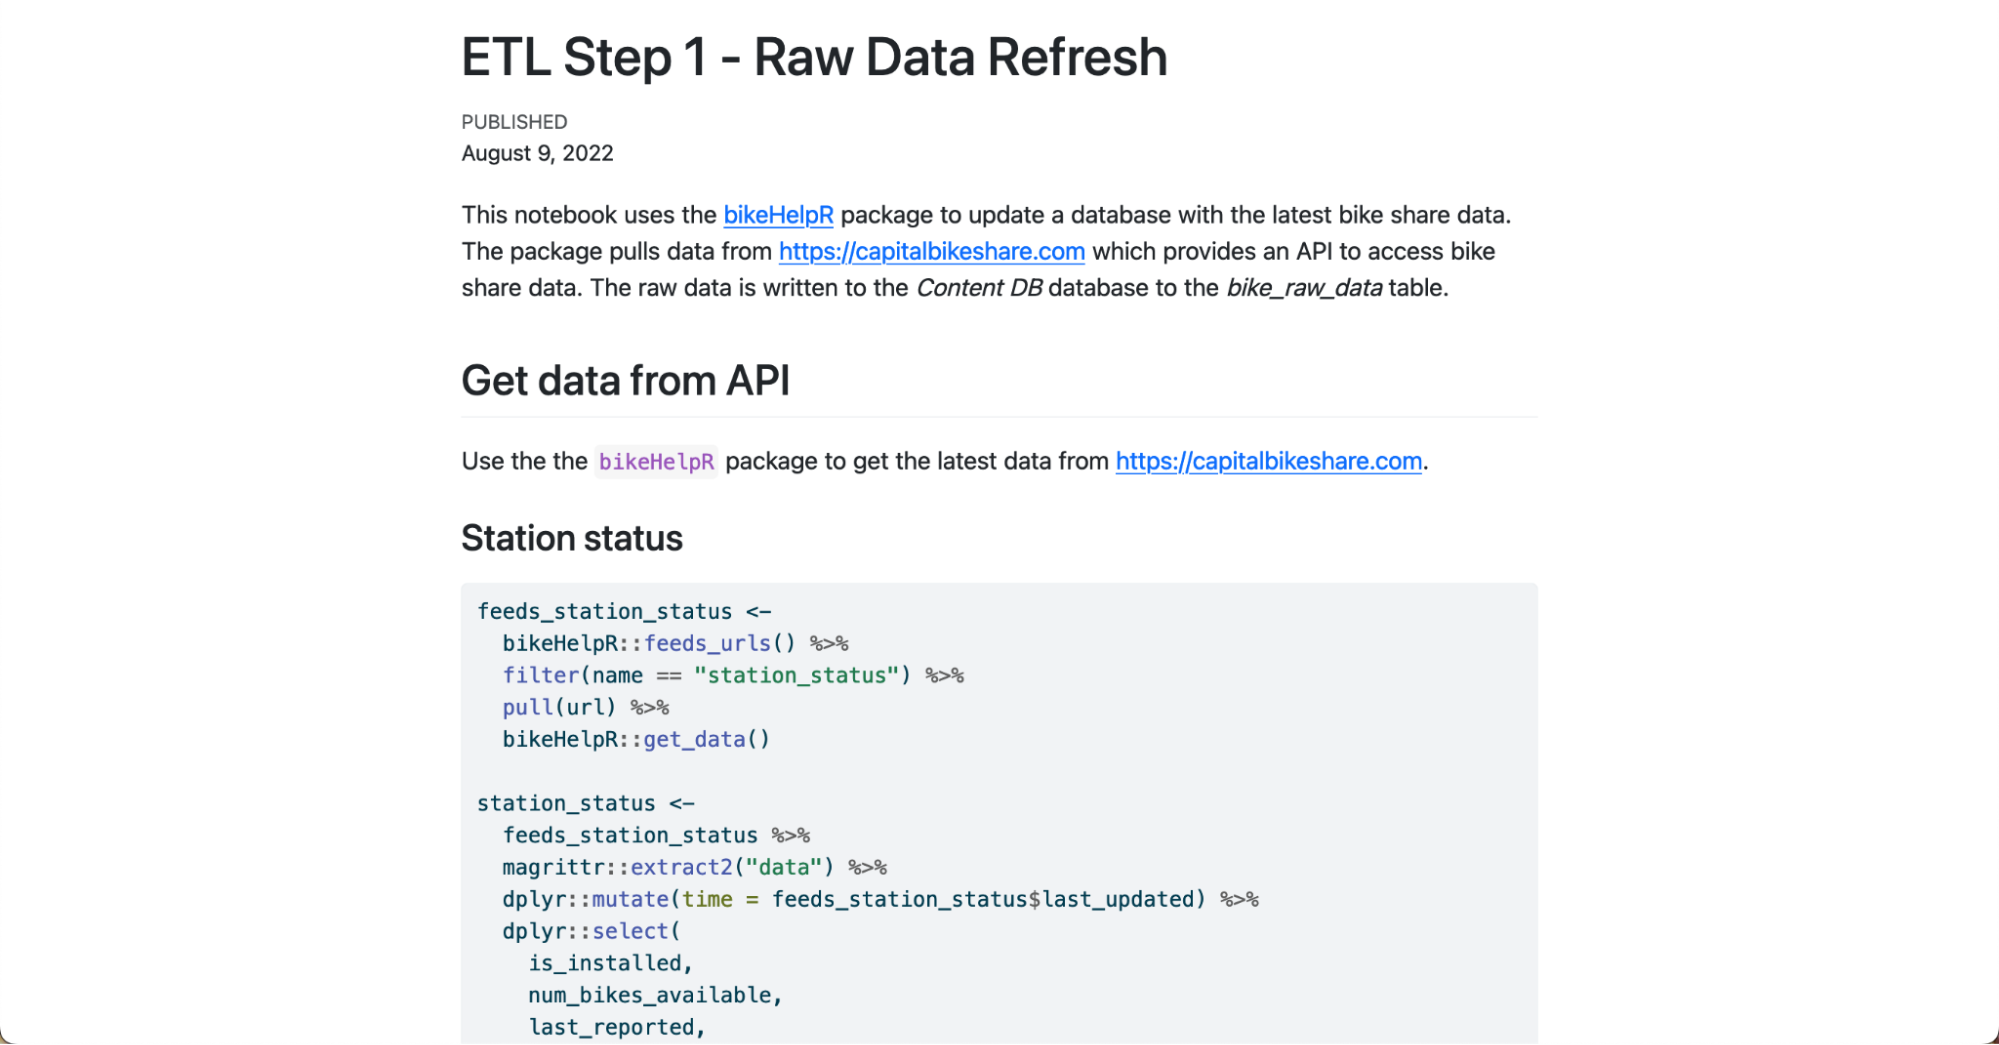Click the dplyr::select( code line

590,931
